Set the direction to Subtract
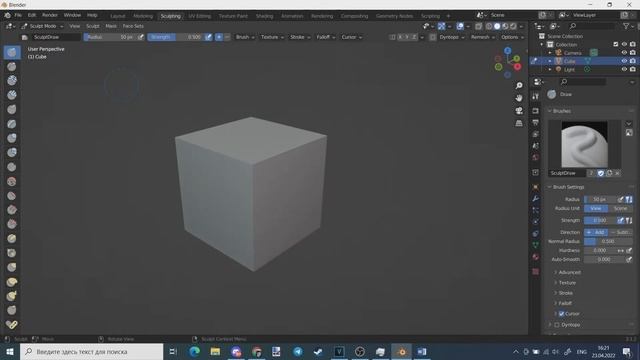The image size is (640, 360). 620,232
